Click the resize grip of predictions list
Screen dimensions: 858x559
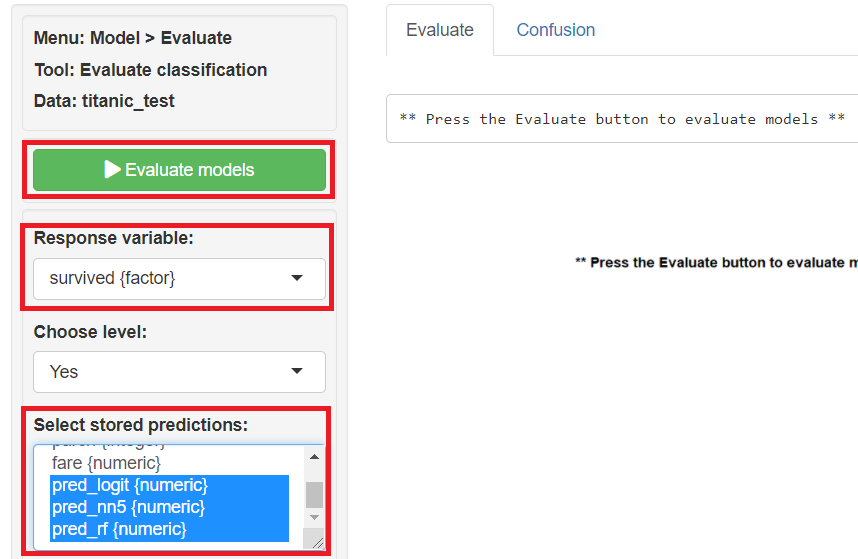pos(318,542)
